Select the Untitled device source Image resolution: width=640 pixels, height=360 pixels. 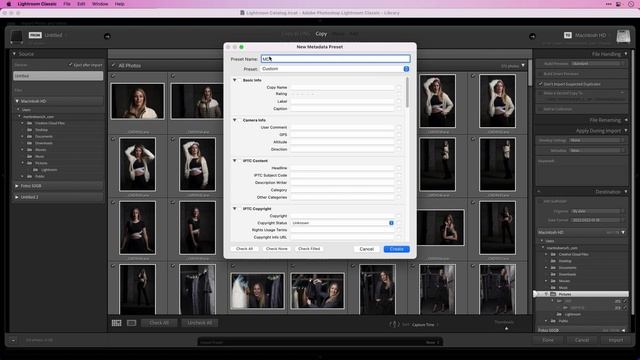point(58,76)
